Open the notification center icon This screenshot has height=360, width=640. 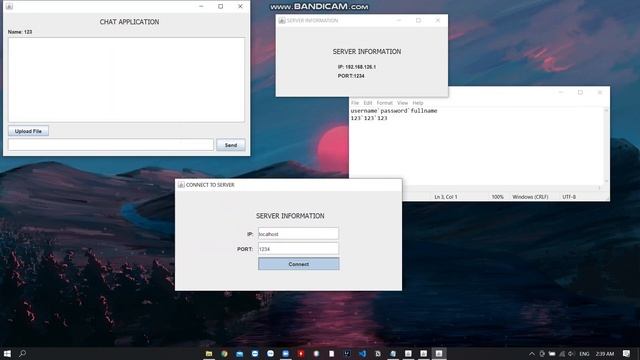pos(627,353)
